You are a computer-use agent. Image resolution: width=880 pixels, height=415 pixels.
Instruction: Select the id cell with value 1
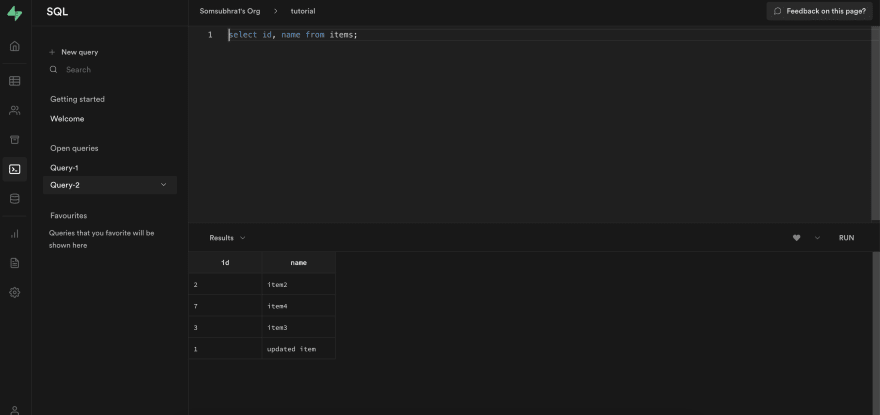coord(225,348)
